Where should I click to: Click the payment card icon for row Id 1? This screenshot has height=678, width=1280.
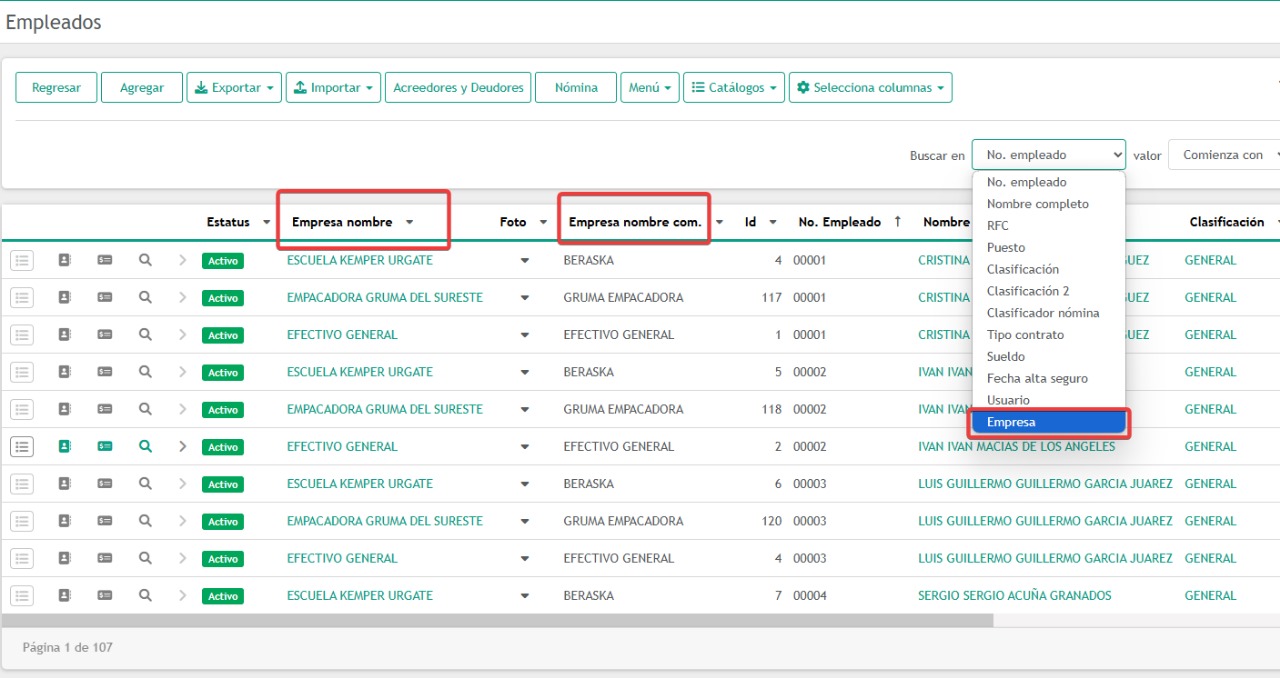coord(105,335)
